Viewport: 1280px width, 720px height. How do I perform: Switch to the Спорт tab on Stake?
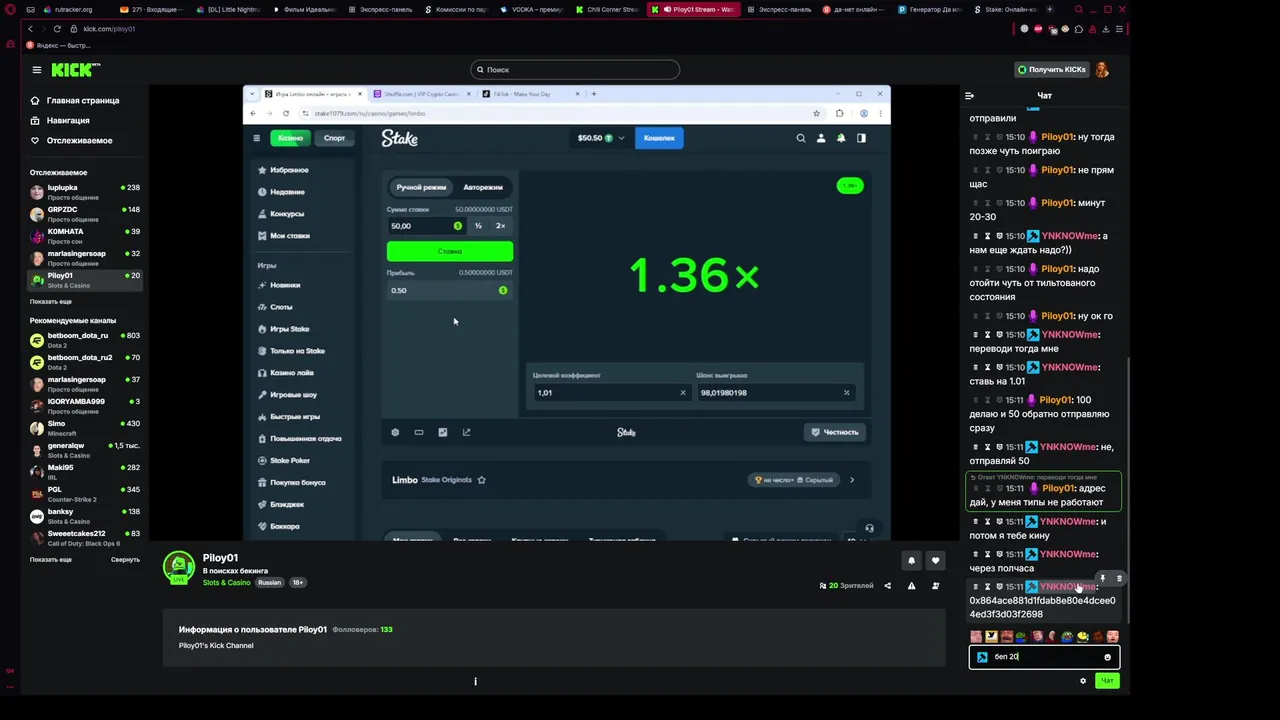tap(334, 138)
